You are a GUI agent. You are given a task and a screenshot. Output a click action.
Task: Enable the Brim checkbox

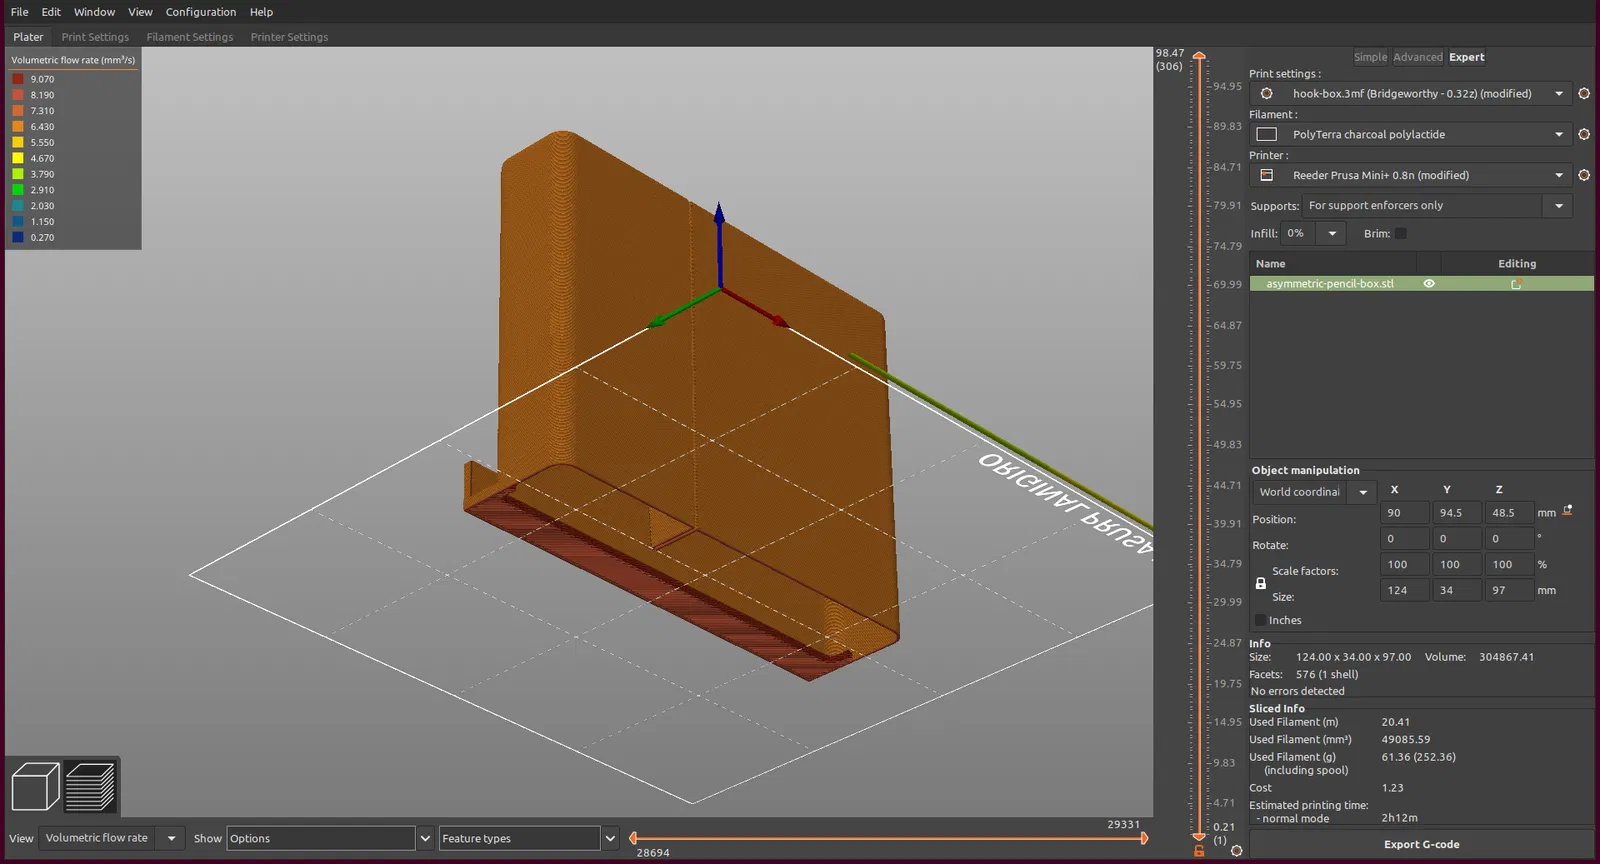(1400, 234)
